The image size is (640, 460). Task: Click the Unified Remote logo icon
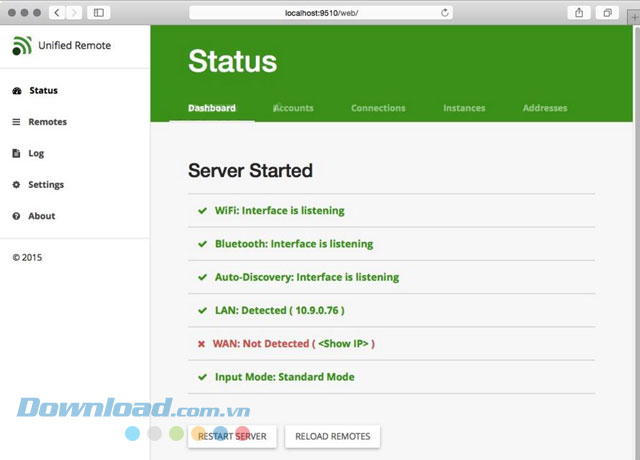point(22,46)
